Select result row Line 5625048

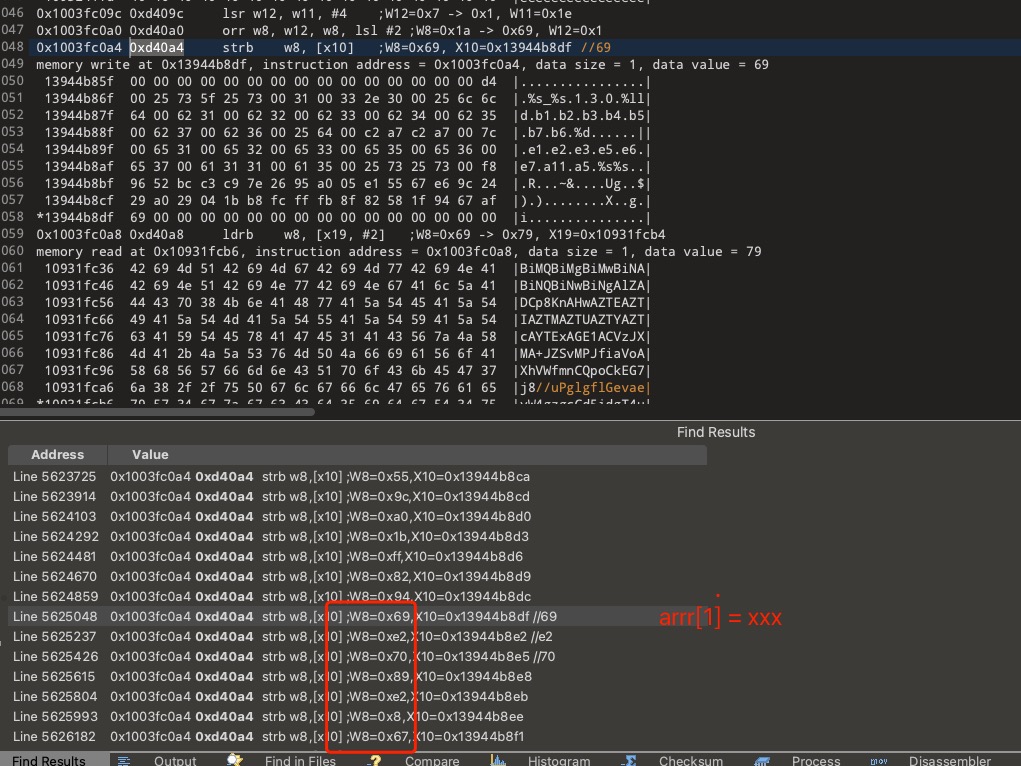(x=357, y=616)
